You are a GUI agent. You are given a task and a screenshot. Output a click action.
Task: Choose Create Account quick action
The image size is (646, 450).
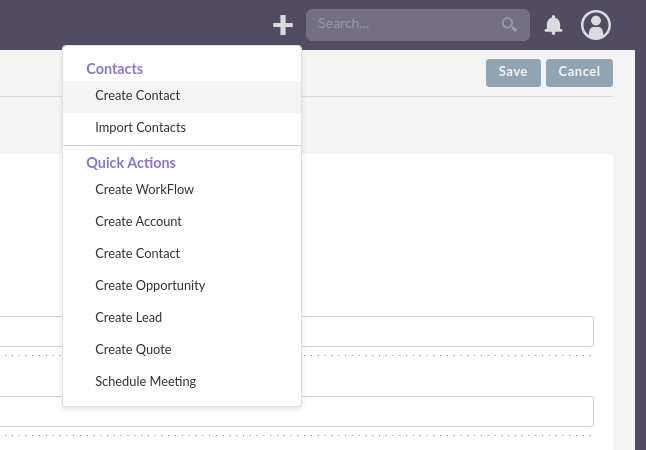click(138, 222)
